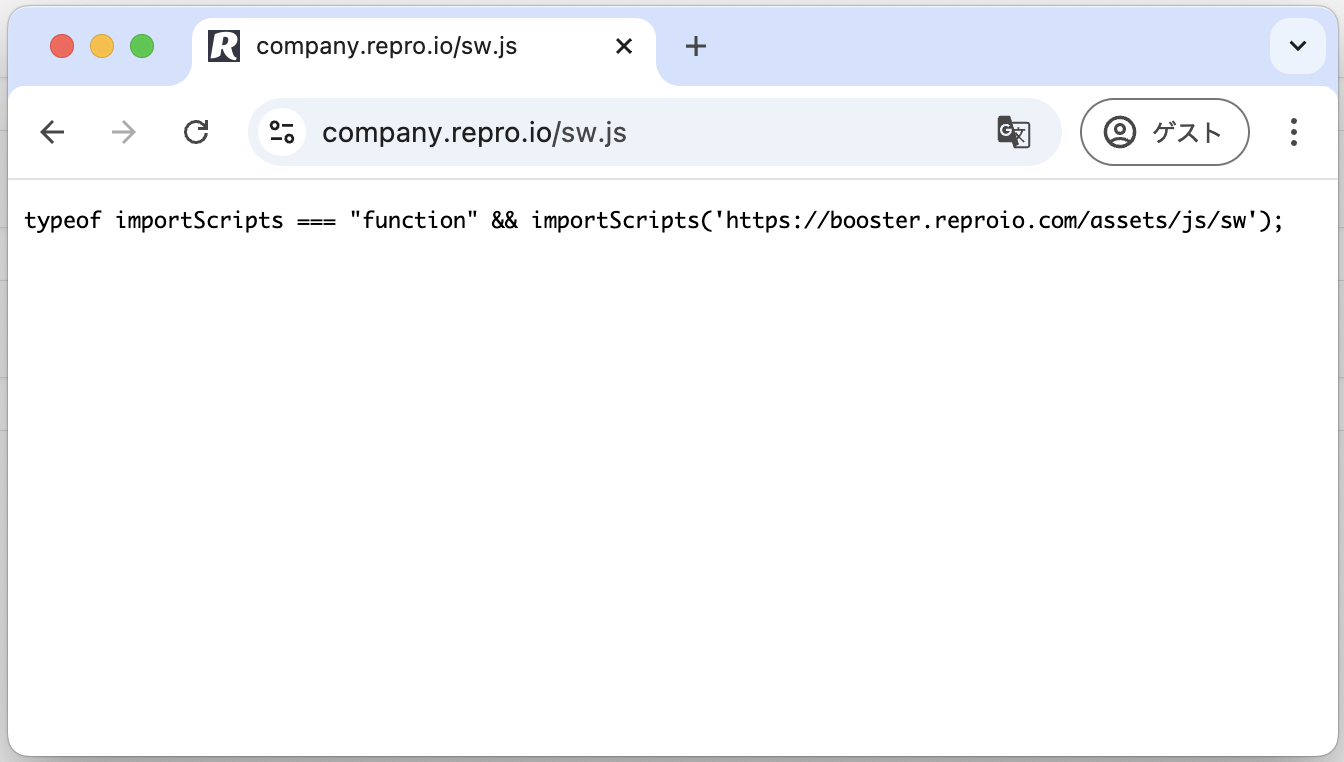This screenshot has width=1344, height=762.
Task: Open the Google Translate page icon
Action: [1013, 132]
